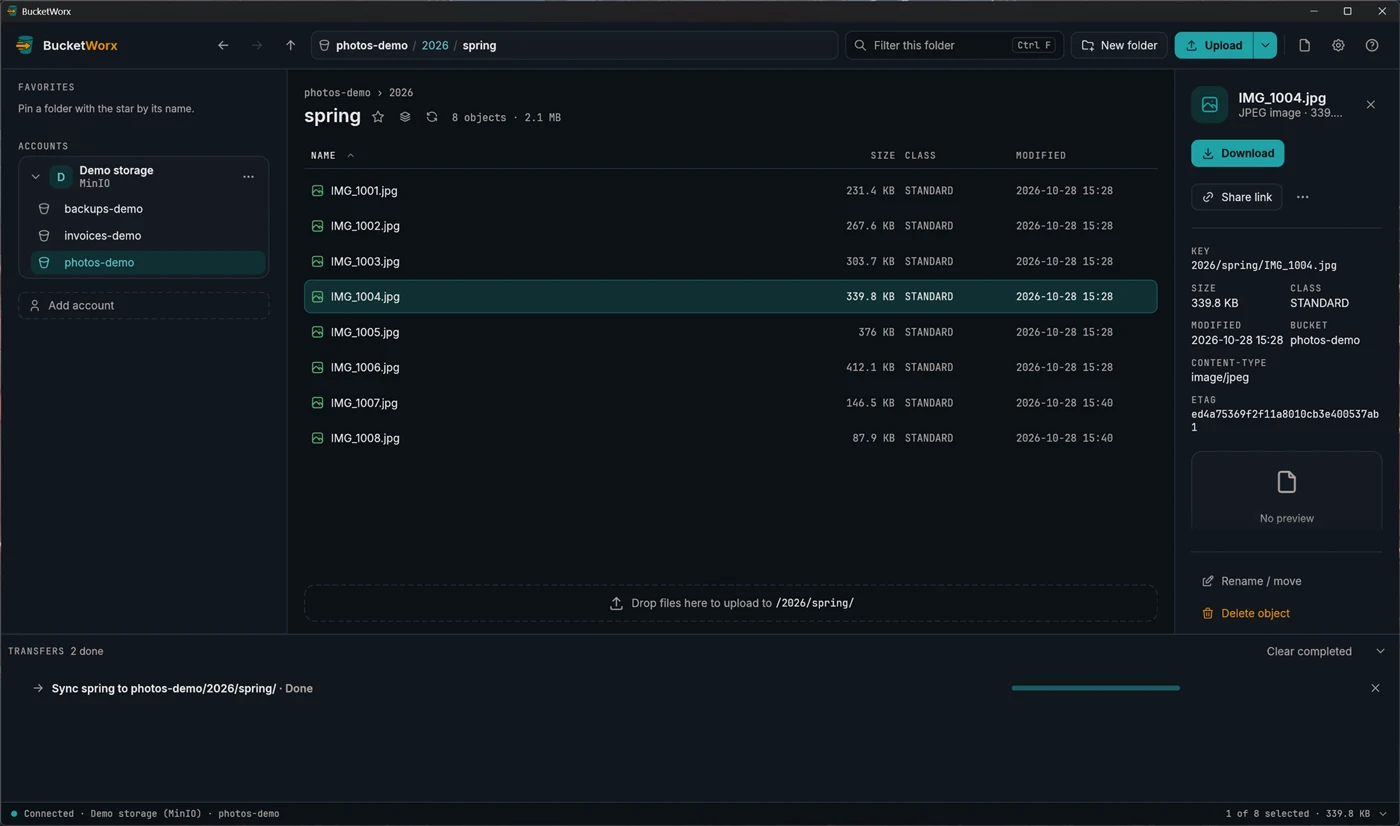
Task: Navigate to 2026 in the path bar
Action: pyautogui.click(x=435, y=45)
